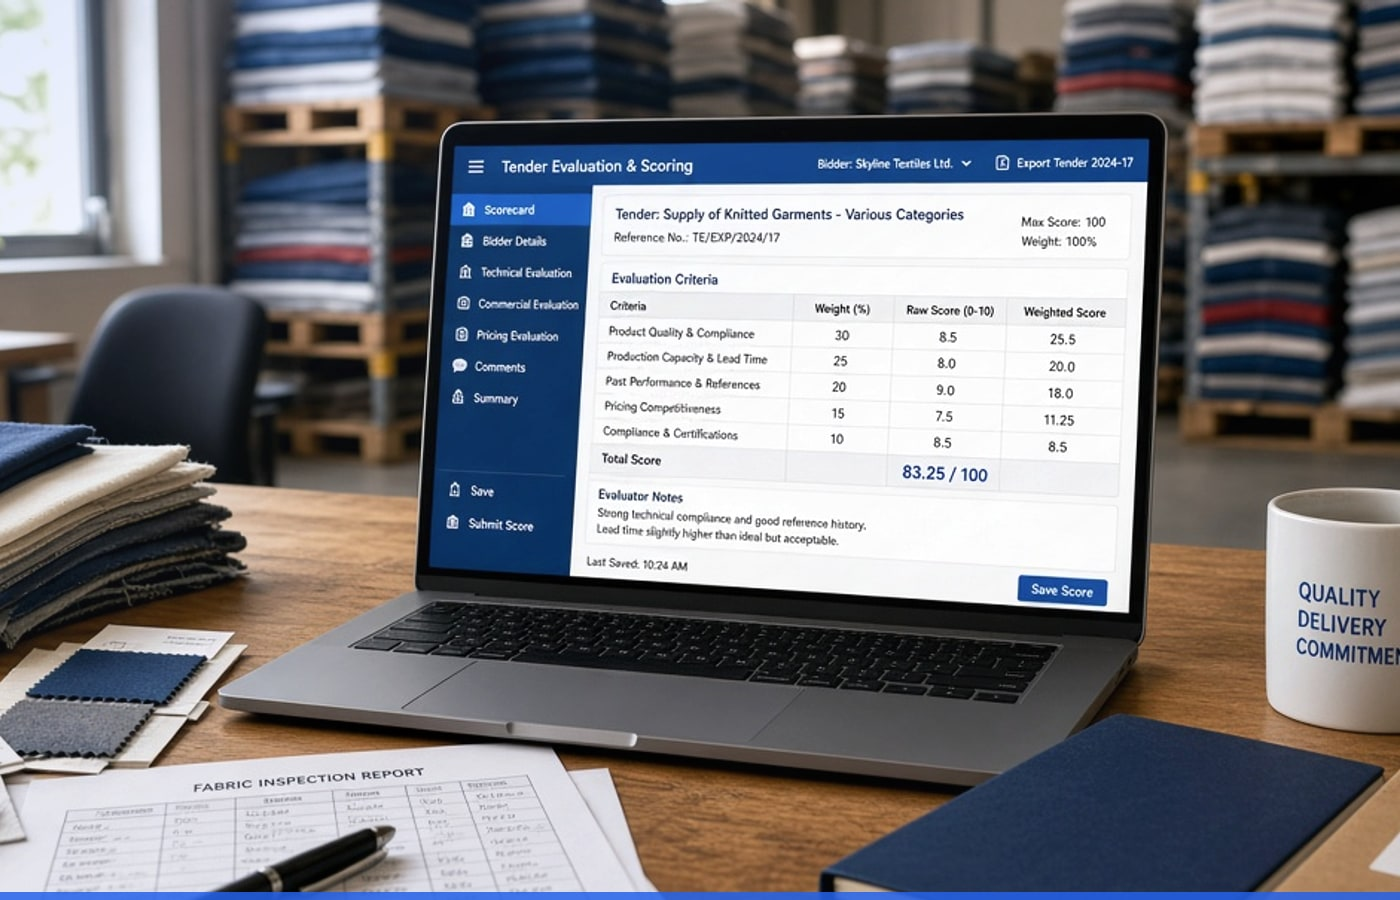The height and width of the screenshot is (900, 1400).
Task: Click the Pricing Evaluation icon
Action: [x=461, y=335]
